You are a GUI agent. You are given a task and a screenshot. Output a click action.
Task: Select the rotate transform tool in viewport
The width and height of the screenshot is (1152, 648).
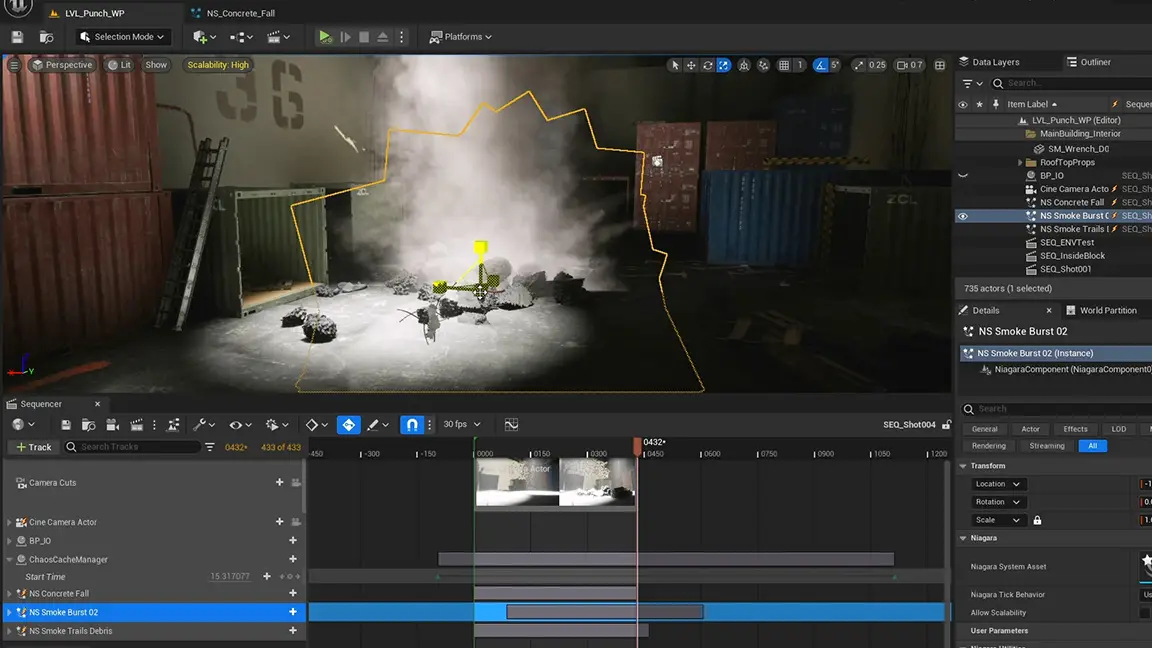707,65
